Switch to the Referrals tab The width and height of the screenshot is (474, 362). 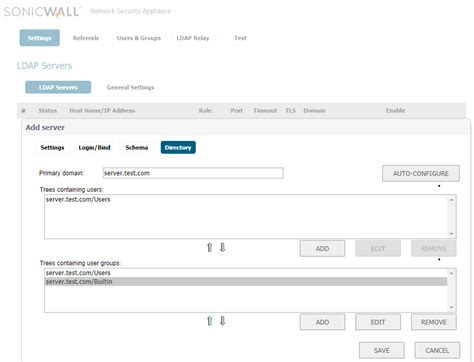[86, 38]
